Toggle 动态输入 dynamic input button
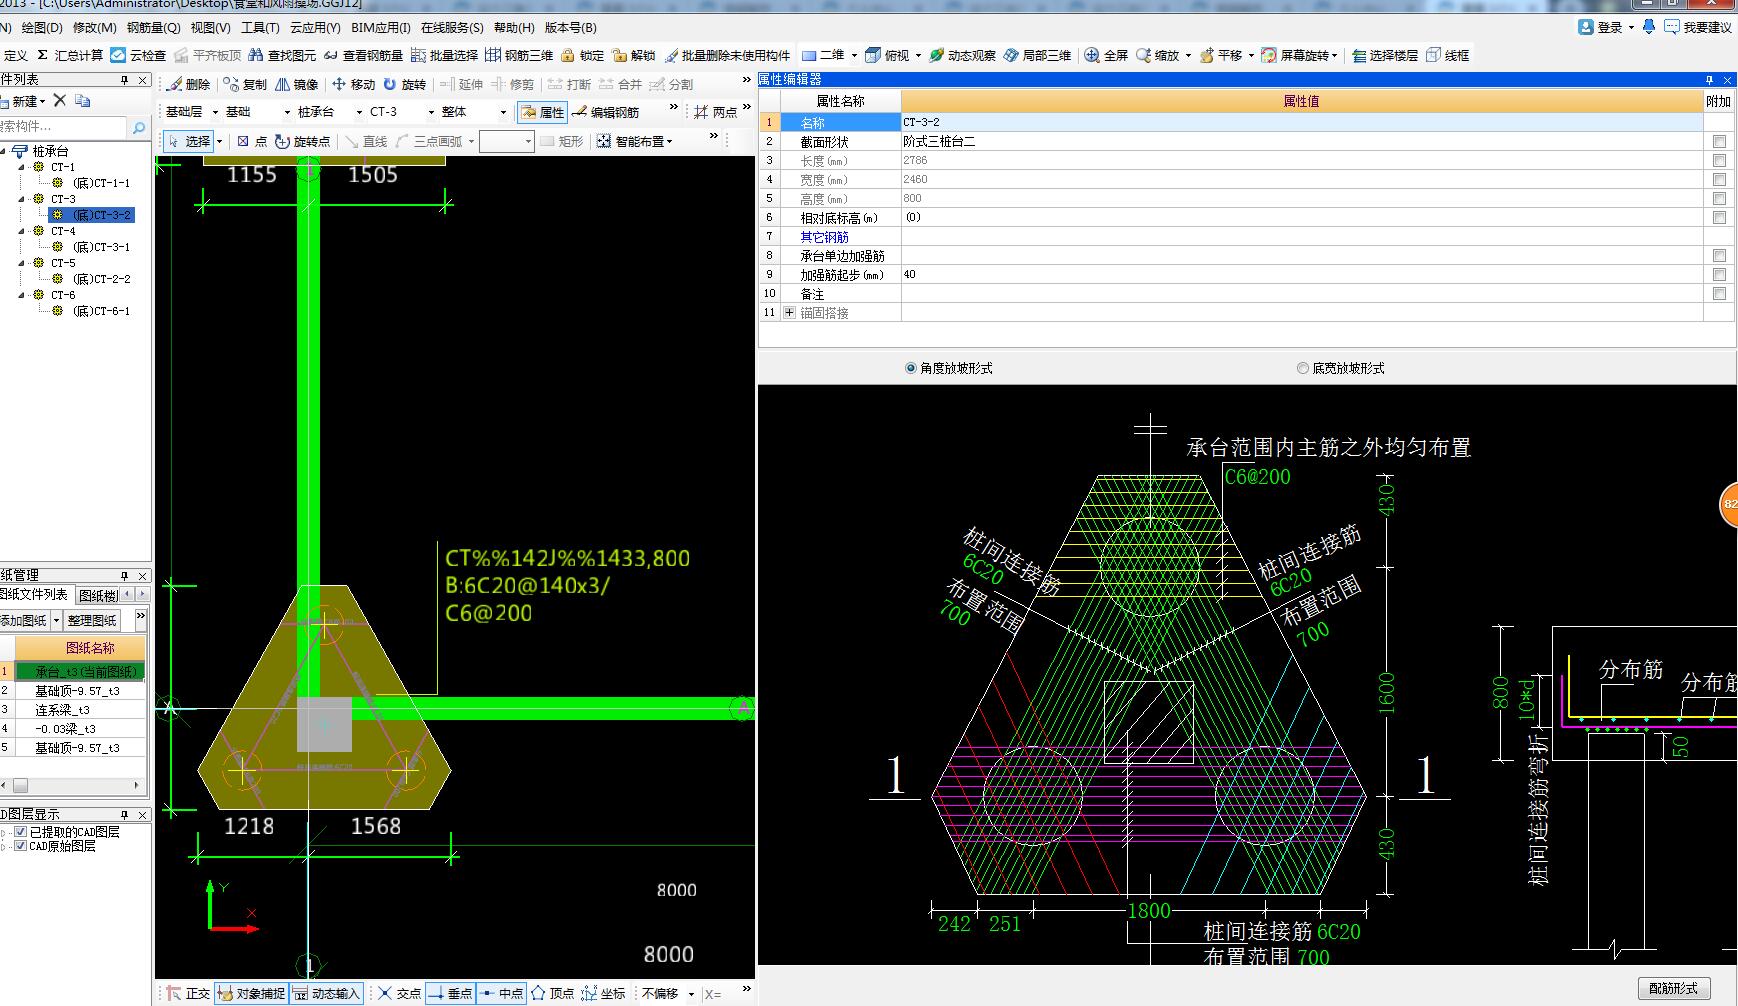Viewport: 1738px width, 1006px height. tap(326, 993)
